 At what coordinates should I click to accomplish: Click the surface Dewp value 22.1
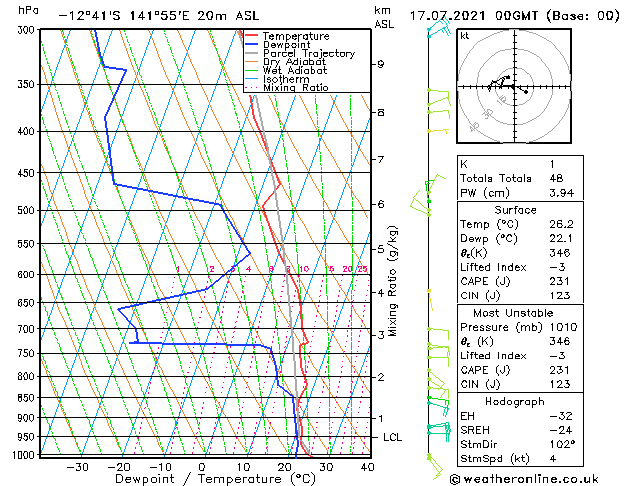561,239
